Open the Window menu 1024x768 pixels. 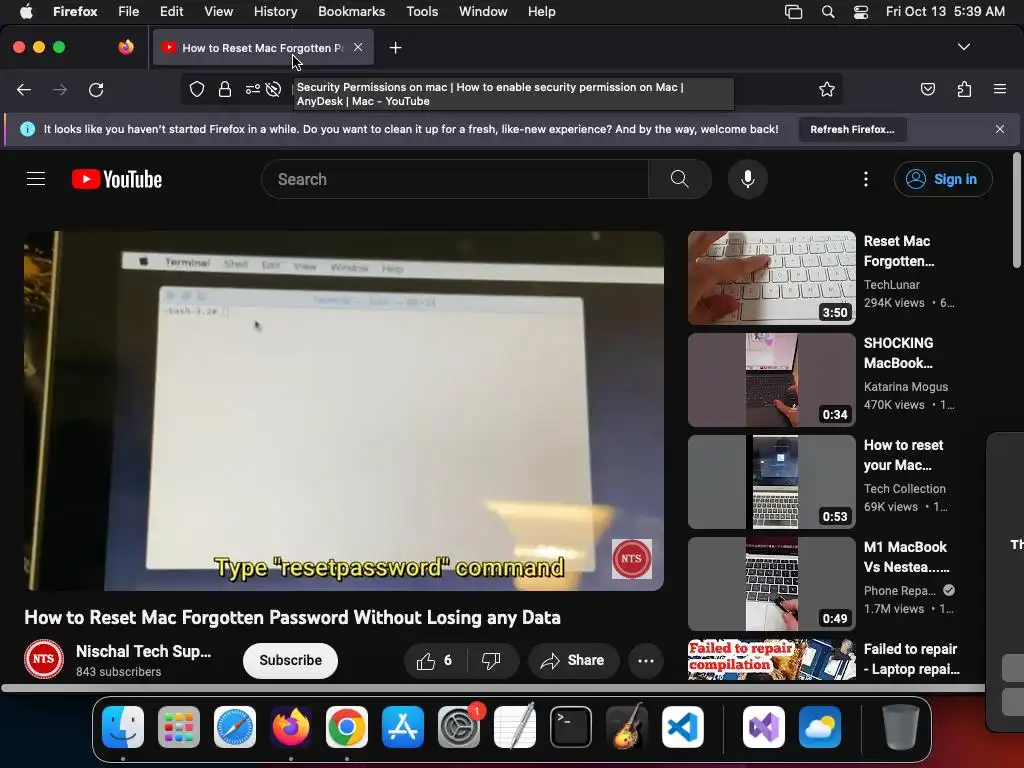483,11
